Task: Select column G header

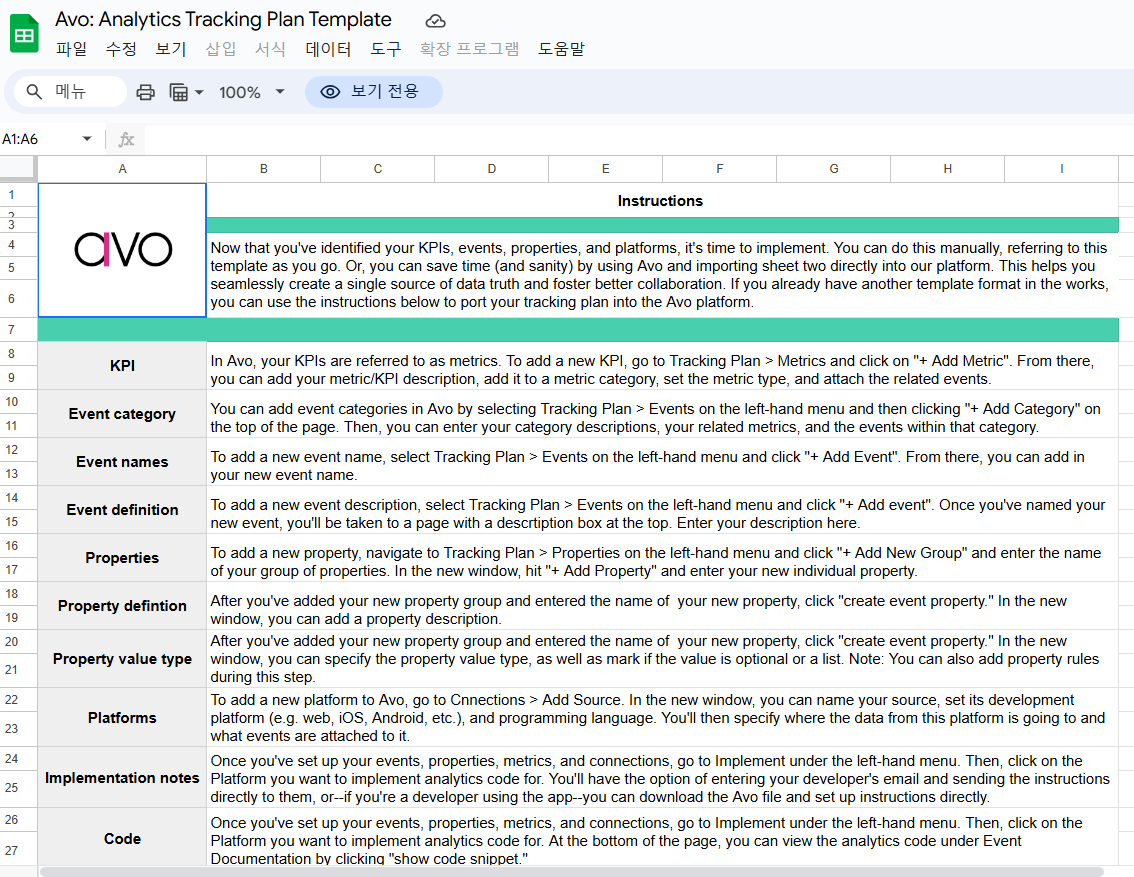Action: coord(834,168)
